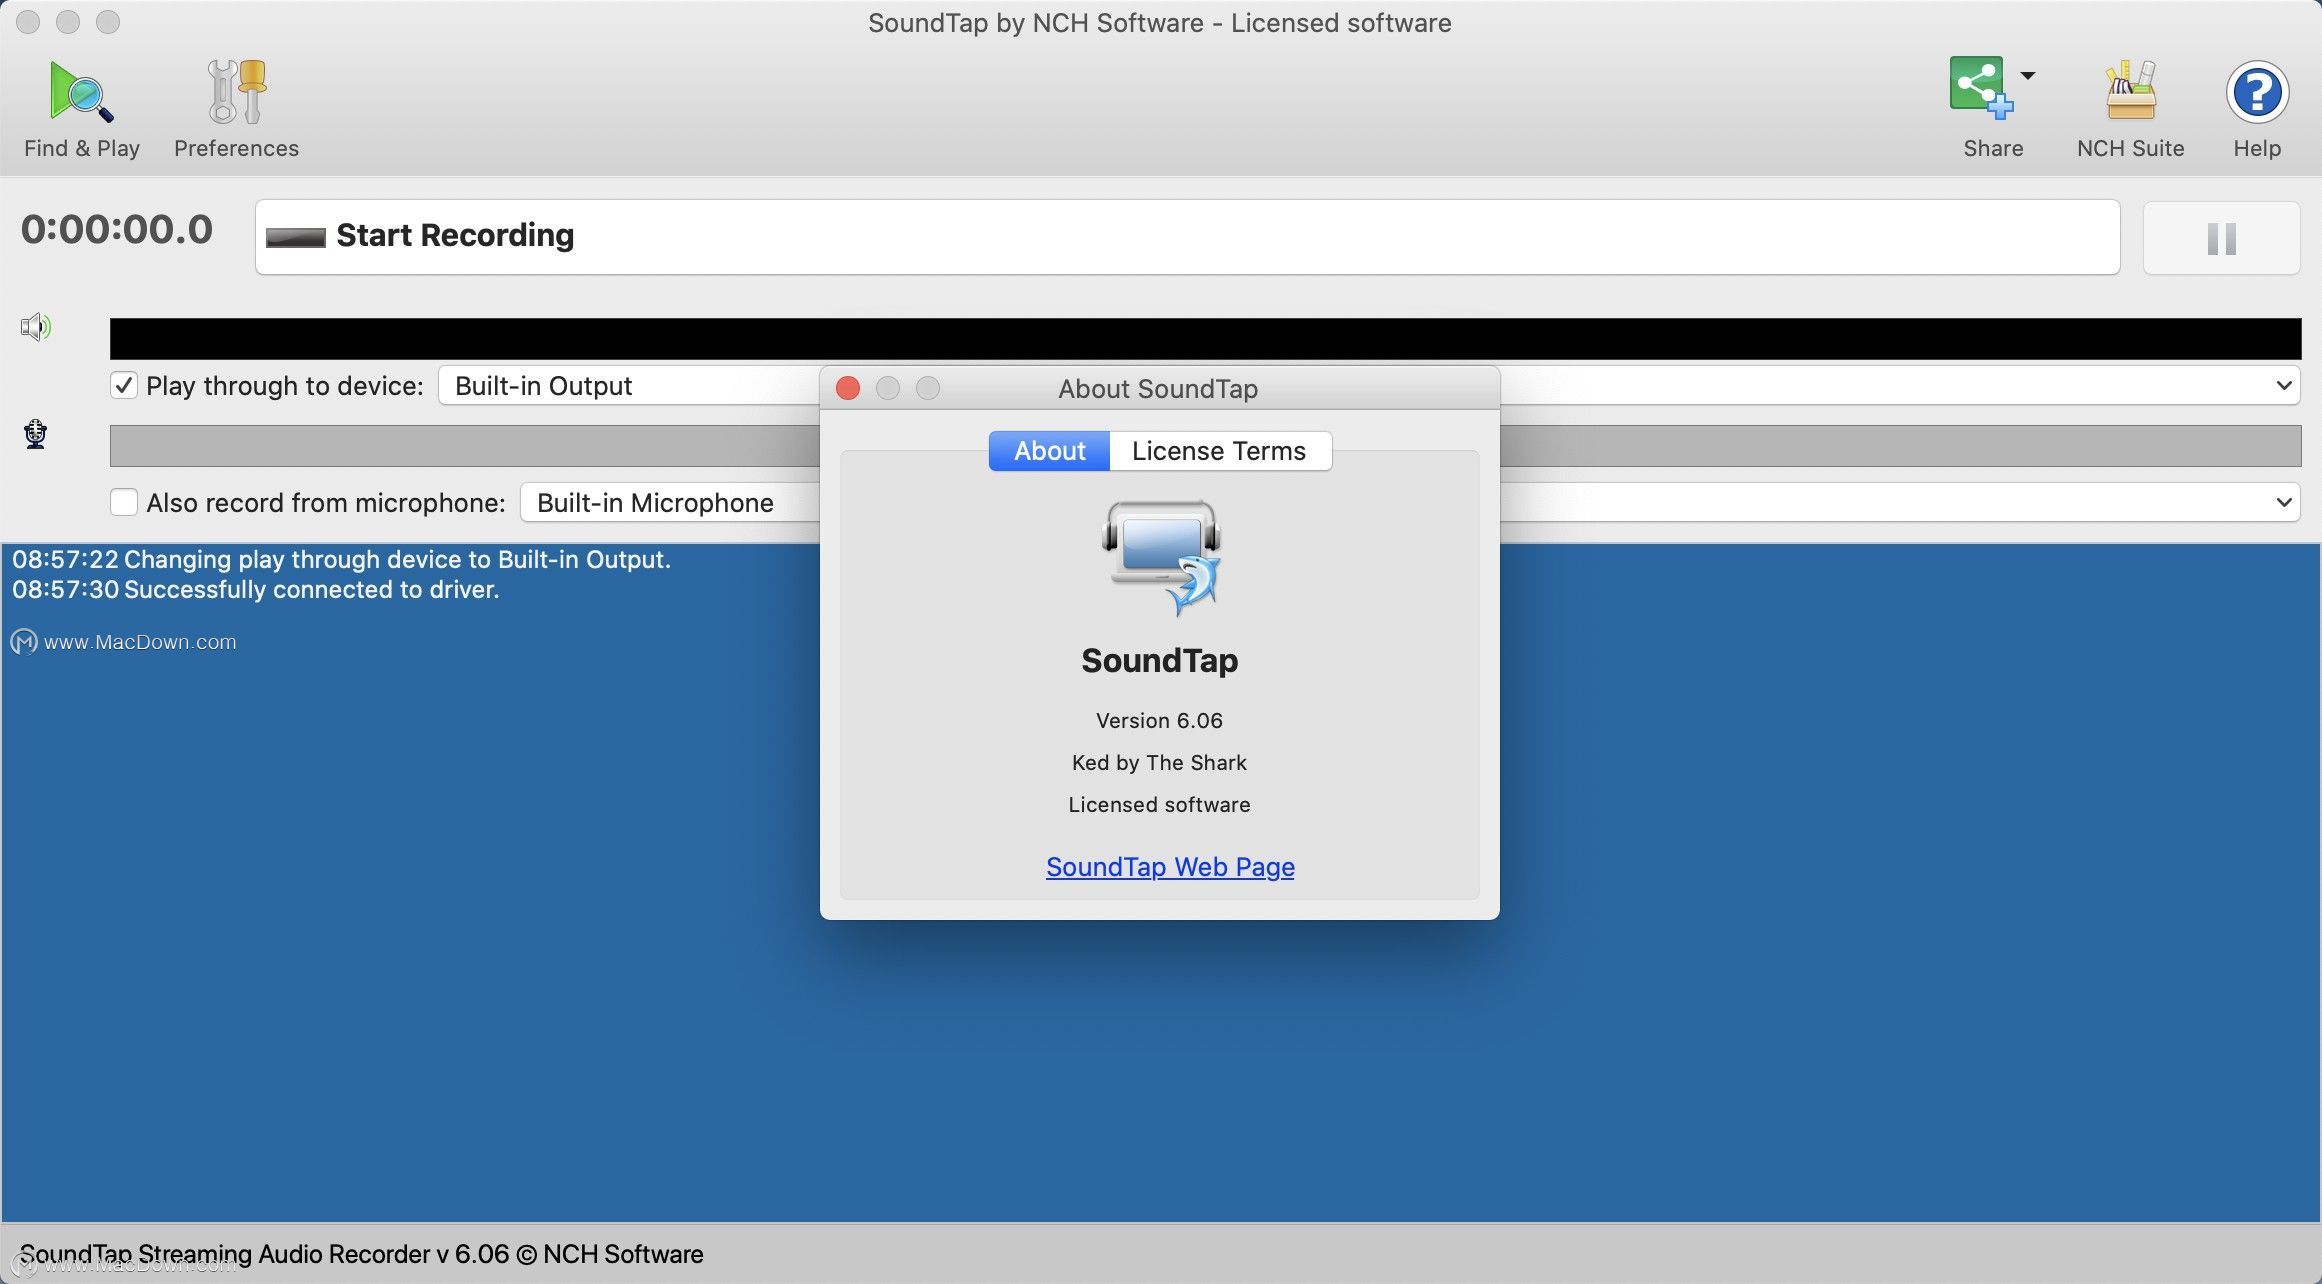Click the pause recording button
The height and width of the screenshot is (1284, 2322).
[2221, 238]
